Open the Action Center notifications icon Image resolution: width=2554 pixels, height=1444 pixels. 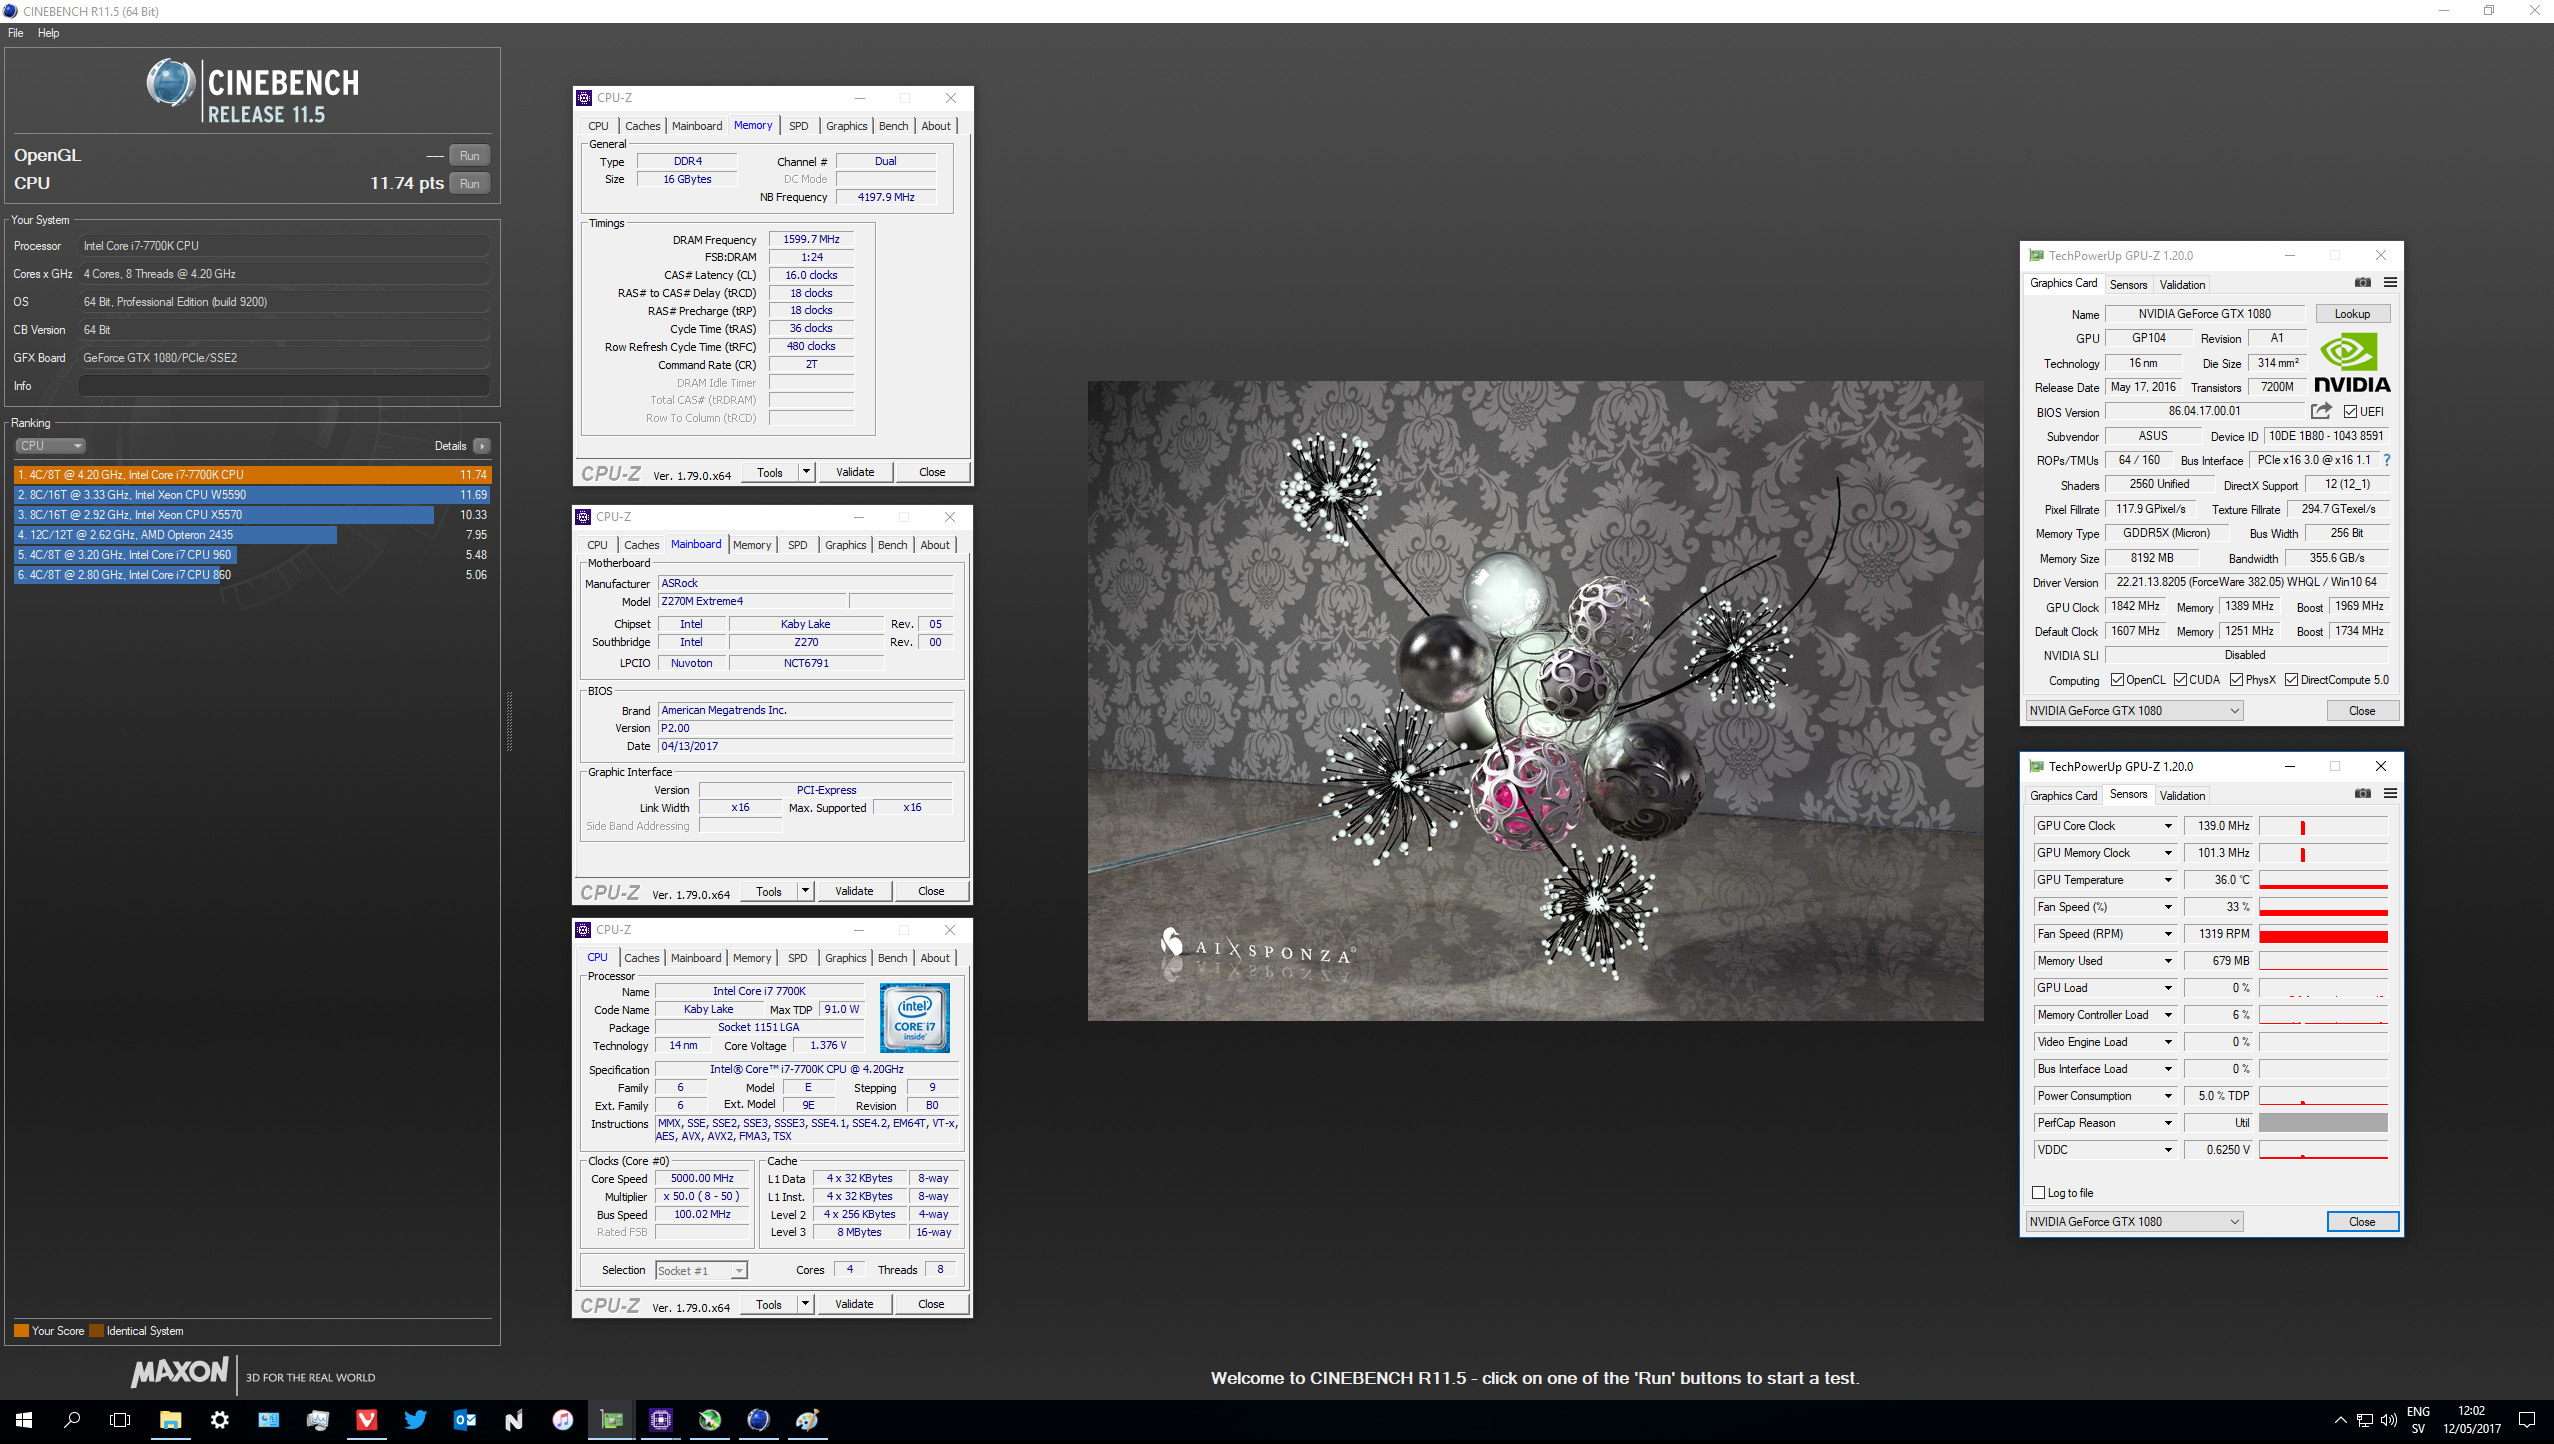pyautogui.click(x=2527, y=1420)
